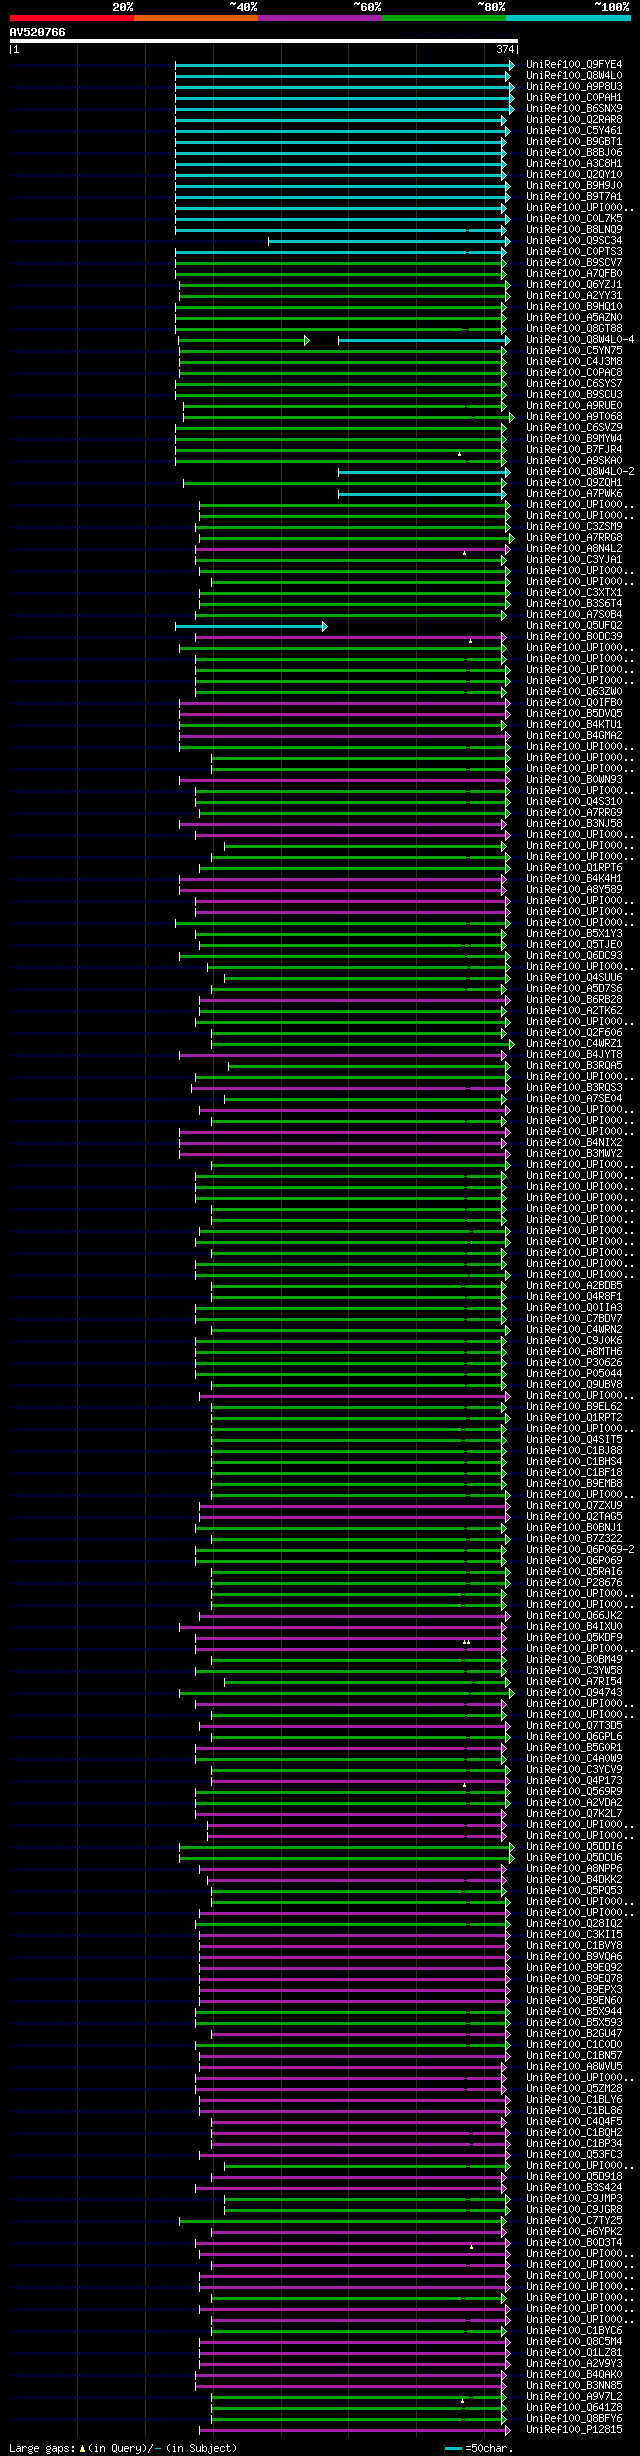
Task: Click the UniRef100_Q9SC34 label
Action: click(x=574, y=241)
